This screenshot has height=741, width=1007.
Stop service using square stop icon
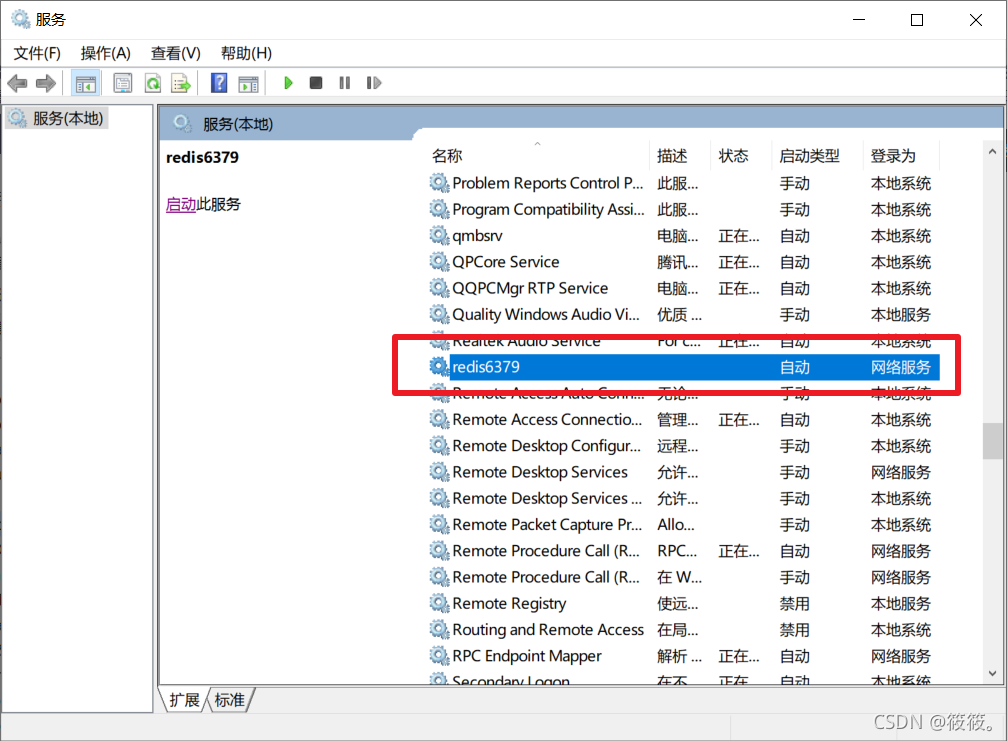315,83
